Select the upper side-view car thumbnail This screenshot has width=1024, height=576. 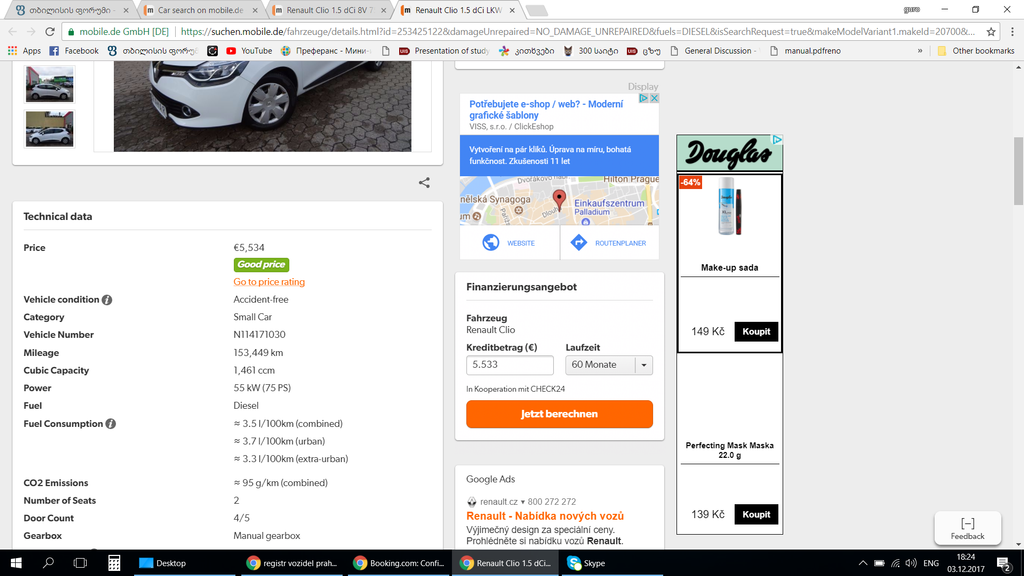(x=50, y=84)
